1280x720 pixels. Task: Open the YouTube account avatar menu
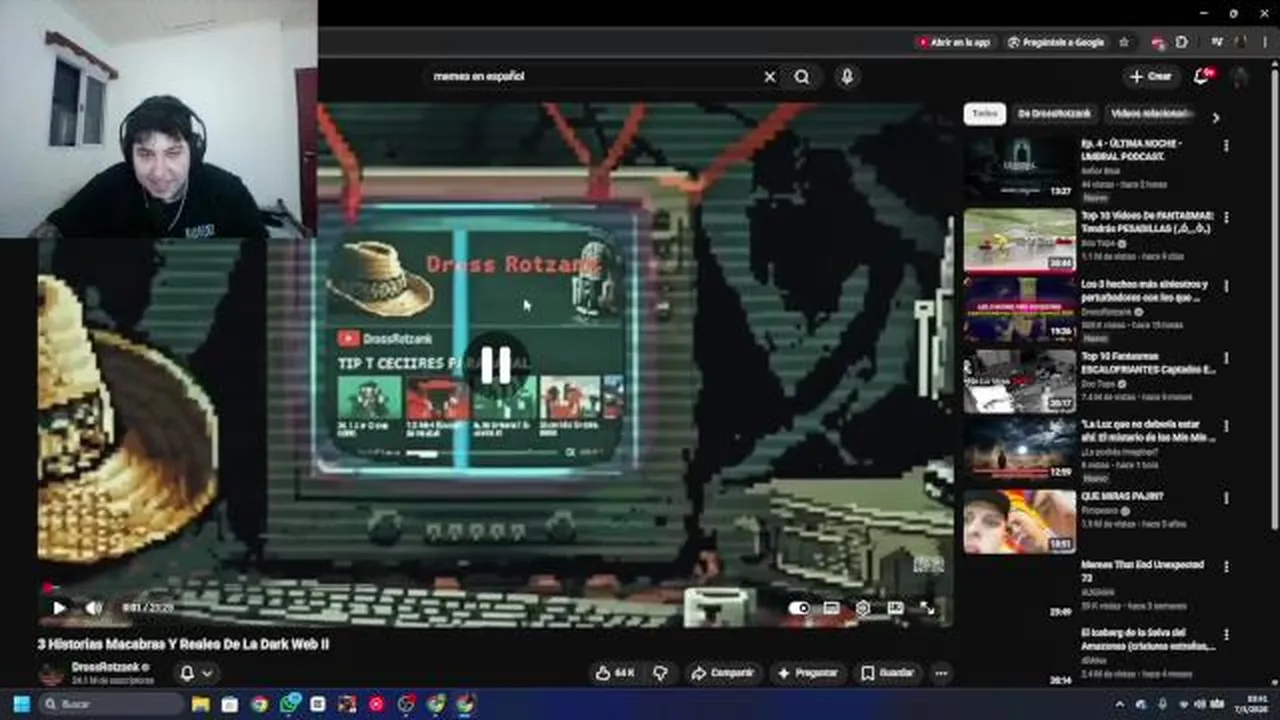click(x=1241, y=76)
